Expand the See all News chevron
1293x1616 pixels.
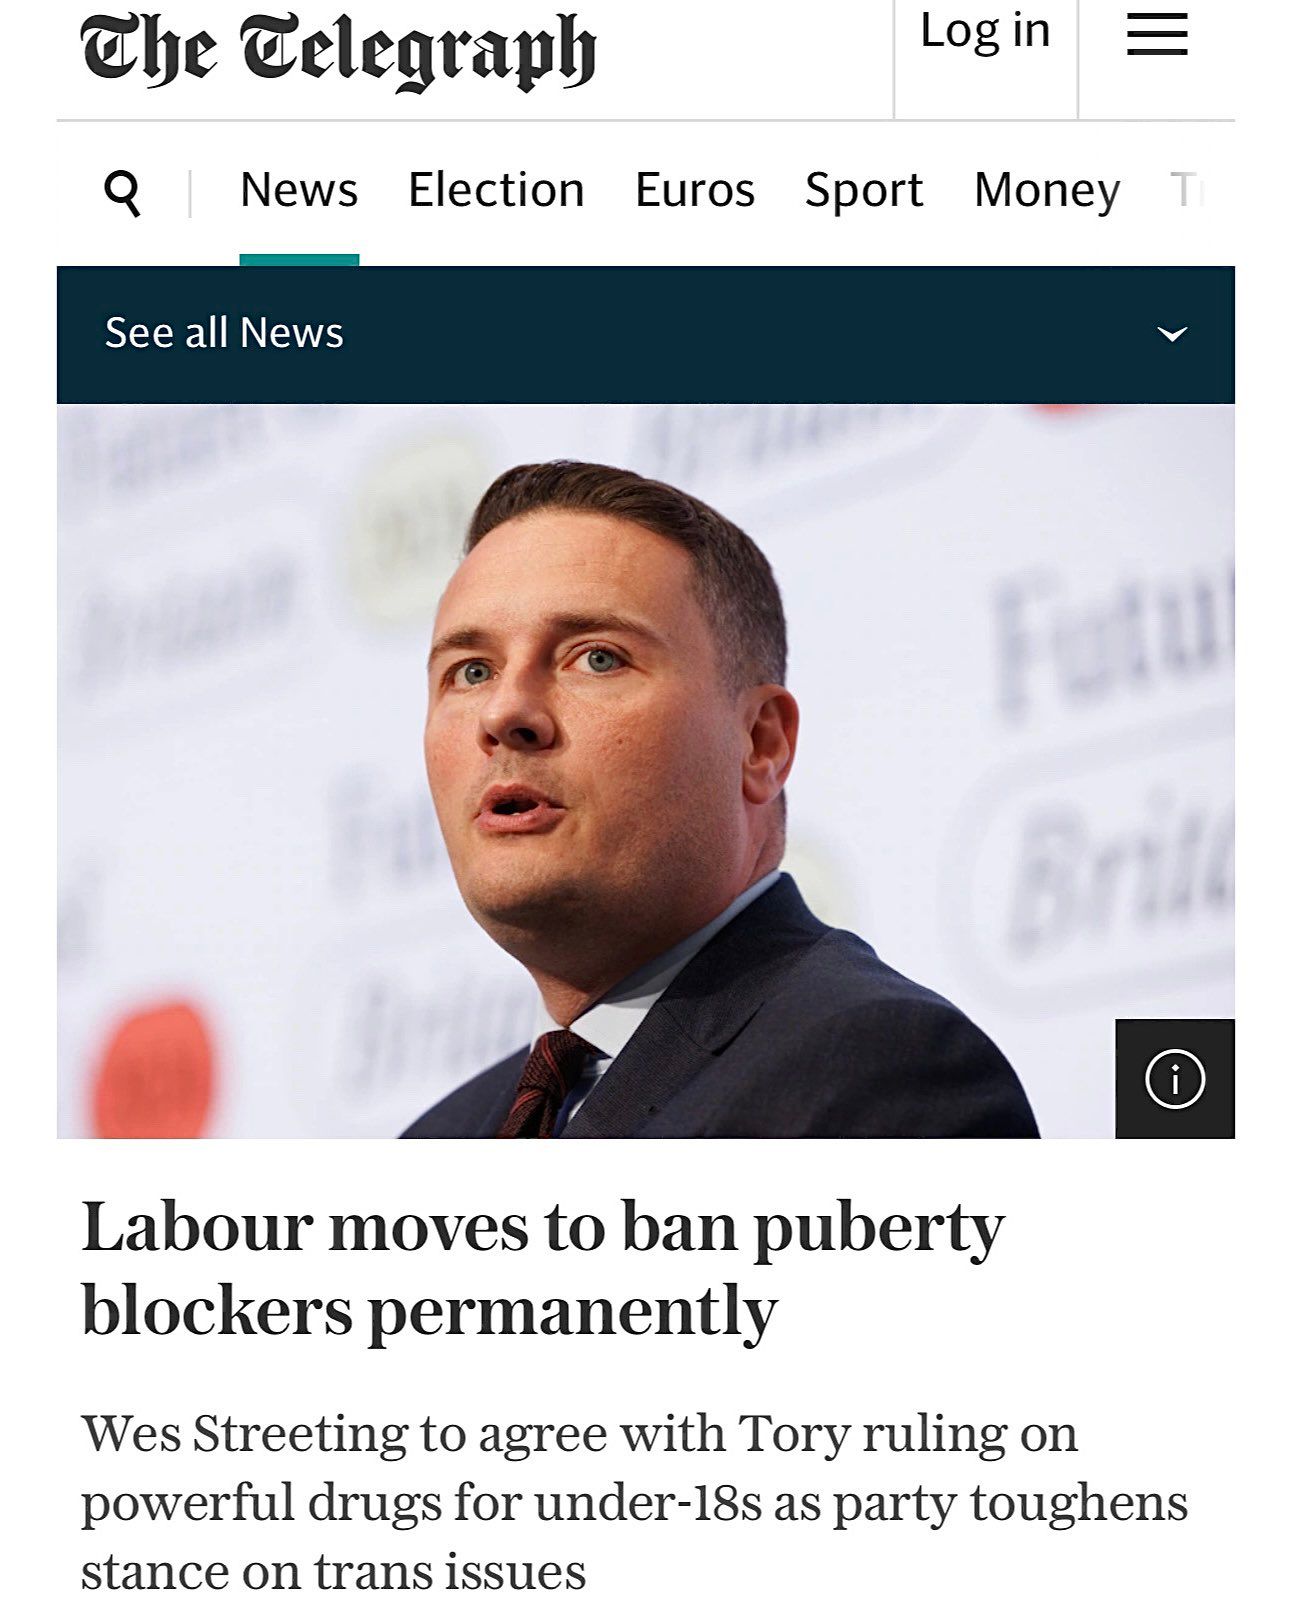pos(1171,334)
